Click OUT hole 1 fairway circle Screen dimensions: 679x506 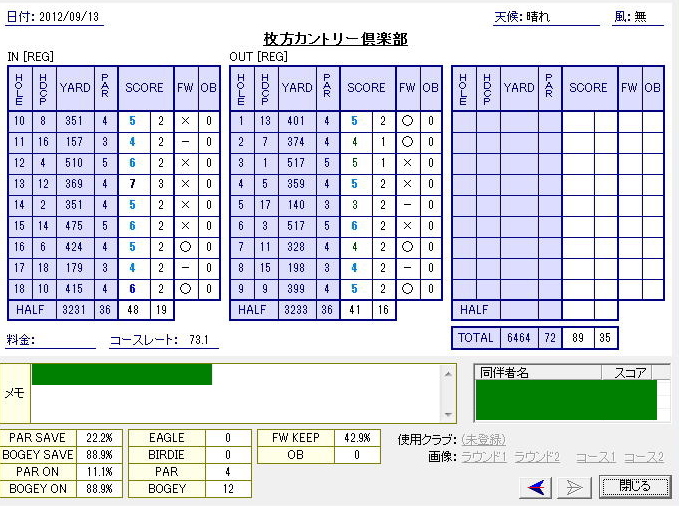407,121
